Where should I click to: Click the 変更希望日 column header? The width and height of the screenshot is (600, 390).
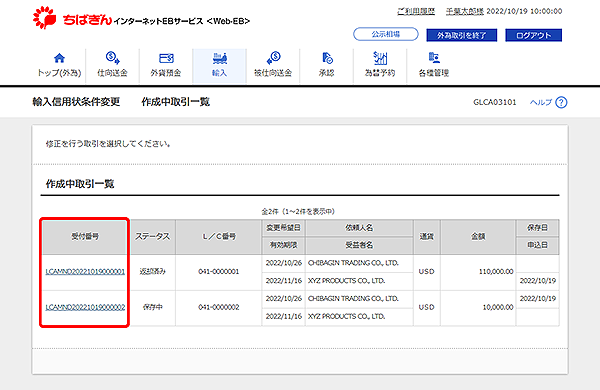(x=284, y=228)
